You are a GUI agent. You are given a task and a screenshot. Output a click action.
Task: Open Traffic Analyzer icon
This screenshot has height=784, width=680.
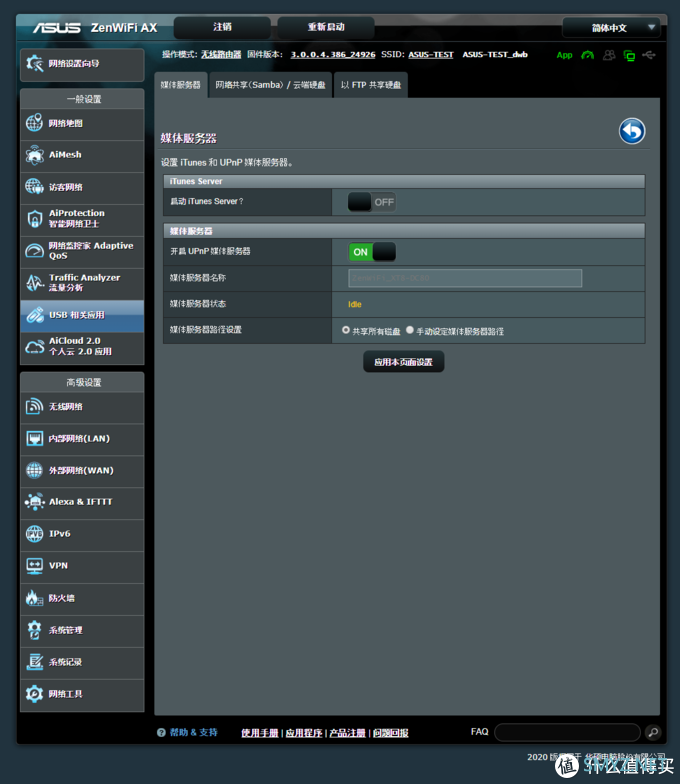[x=34, y=282]
